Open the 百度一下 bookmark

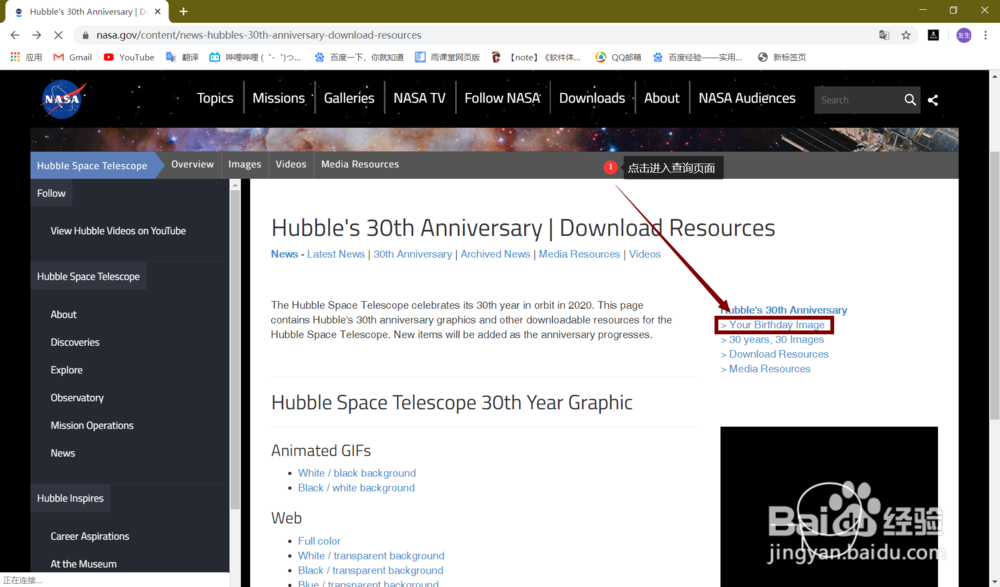359,57
